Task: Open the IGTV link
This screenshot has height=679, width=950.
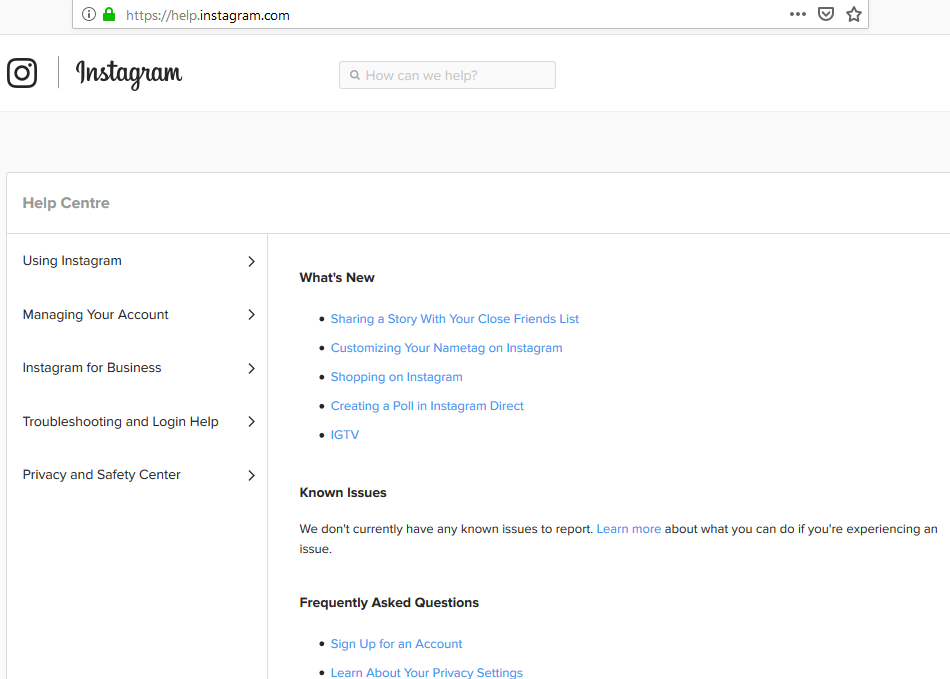Action: tap(345, 435)
